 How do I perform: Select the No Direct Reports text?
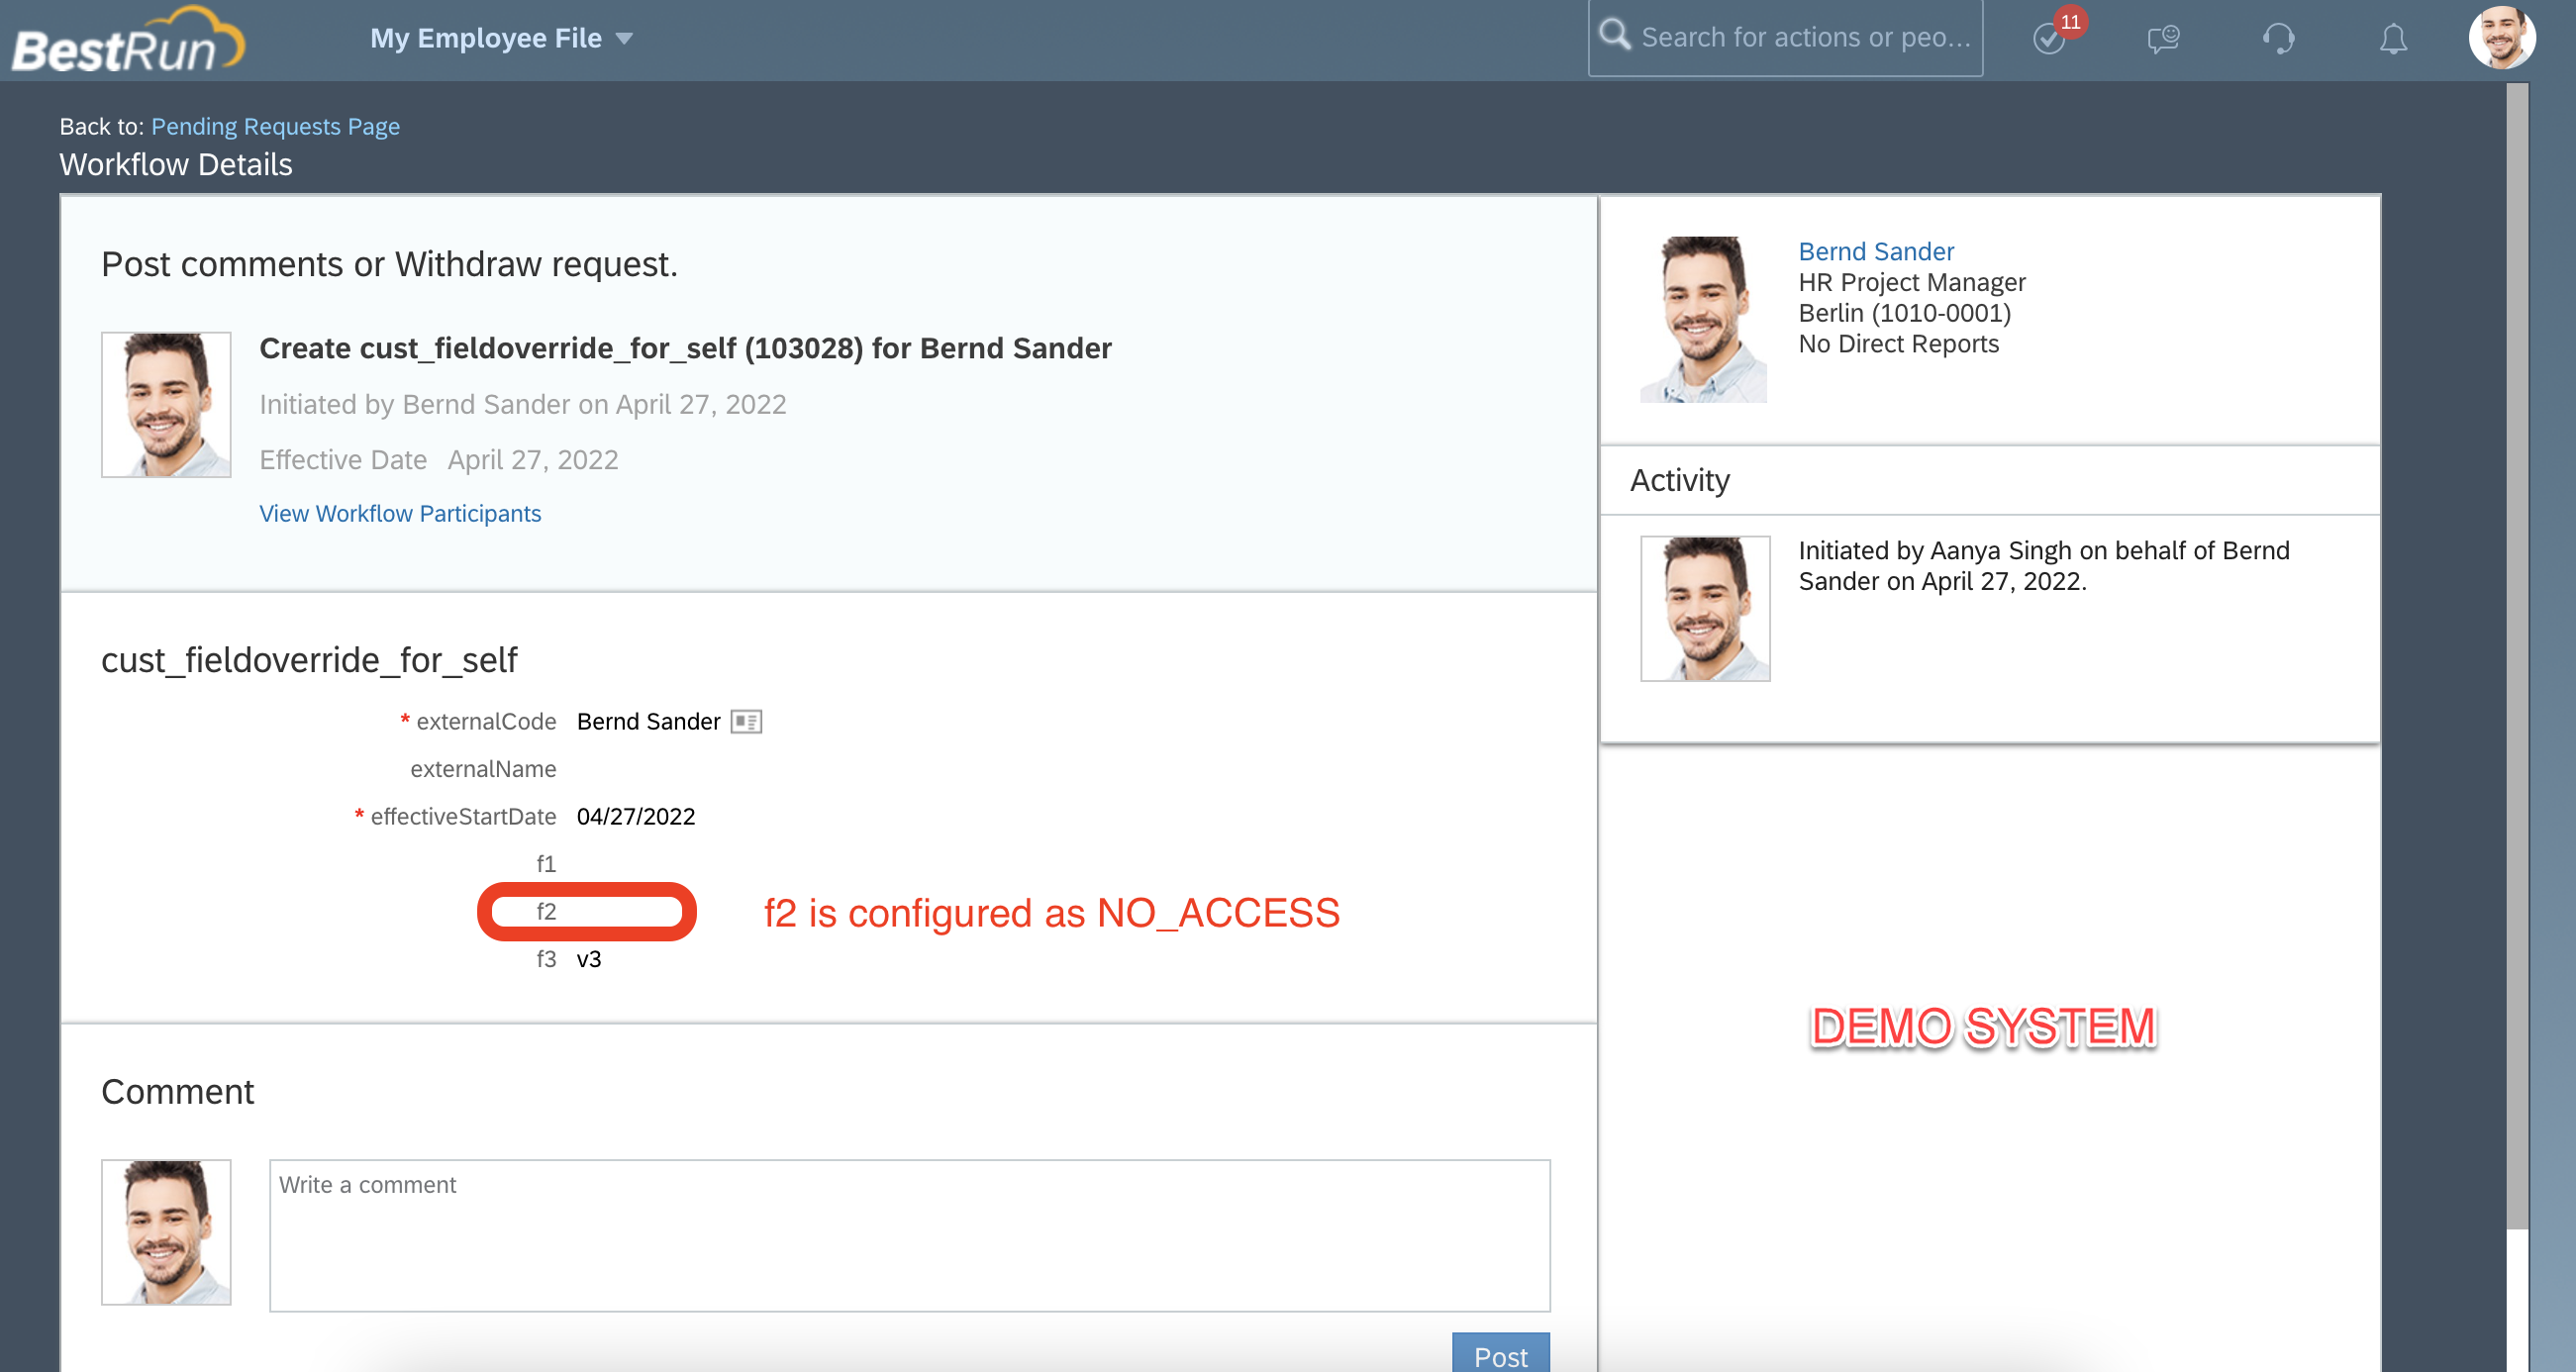click(1899, 343)
